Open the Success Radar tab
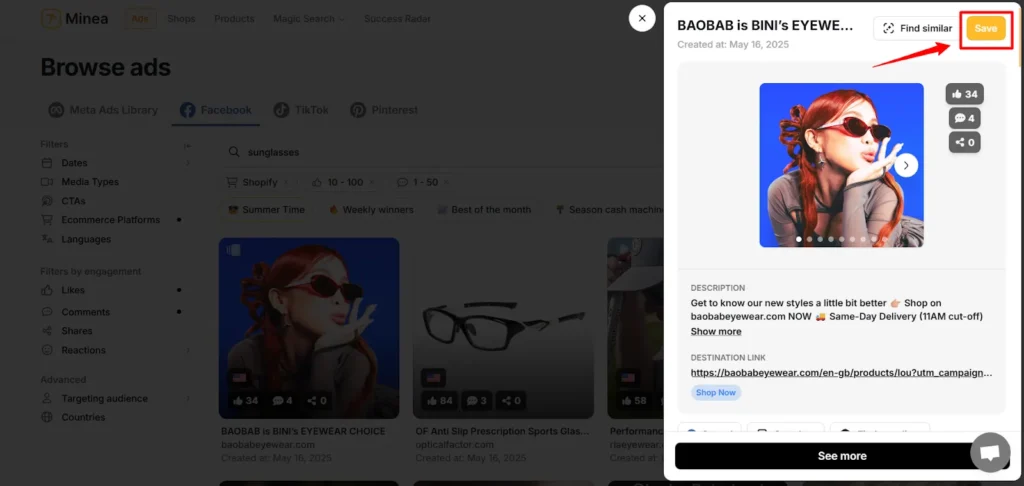The height and width of the screenshot is (486, 1024). click(397, 19)
